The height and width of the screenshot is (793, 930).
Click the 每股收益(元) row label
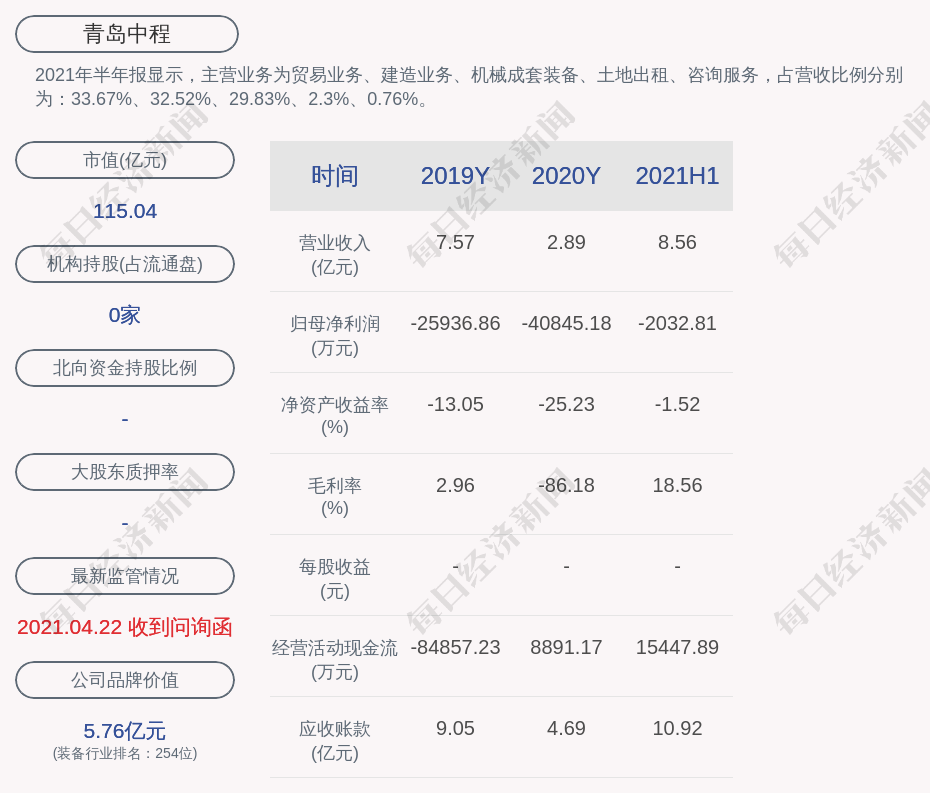pyautogui.click(x=335, y=579)
